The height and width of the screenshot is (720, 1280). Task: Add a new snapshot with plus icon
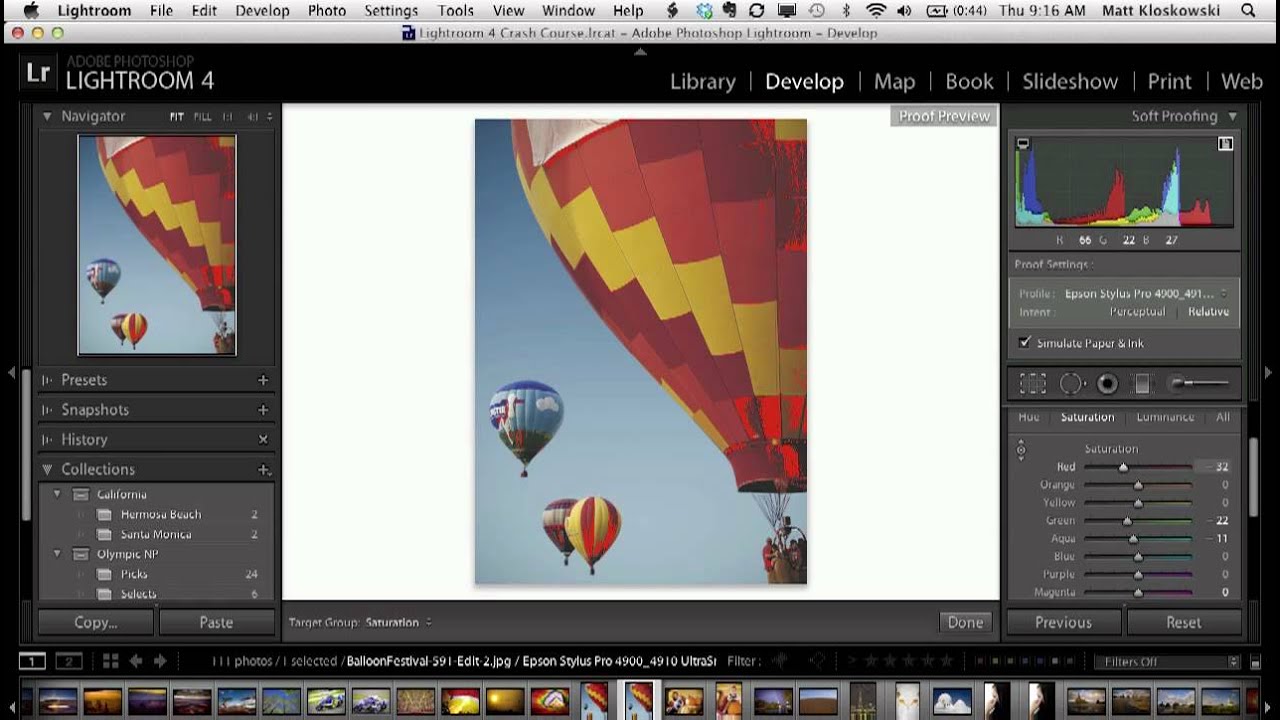(263, 410)
